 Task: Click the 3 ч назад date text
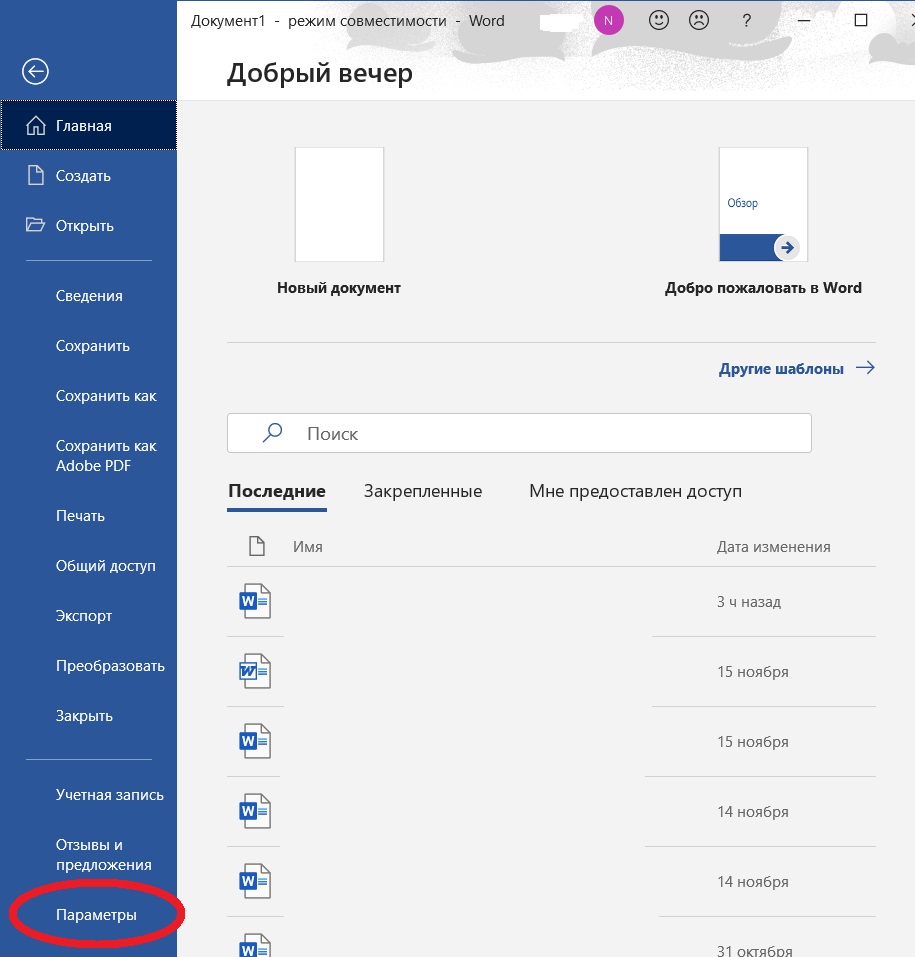(x=749, y=602)
